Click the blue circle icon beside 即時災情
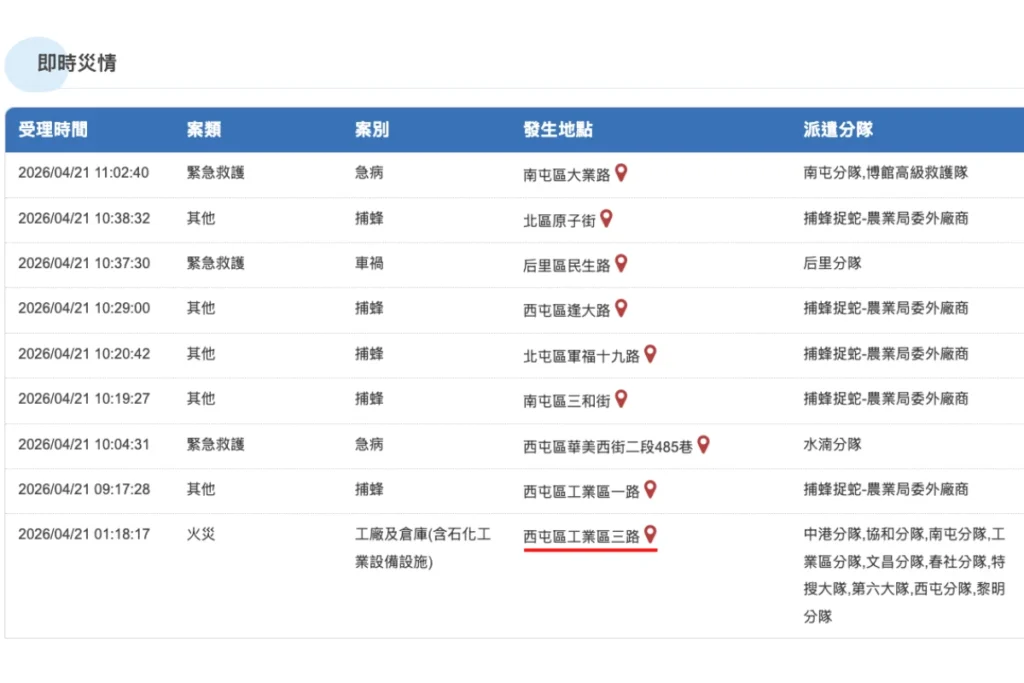Viewport: 1024px width, 683px height. point(37,64)
